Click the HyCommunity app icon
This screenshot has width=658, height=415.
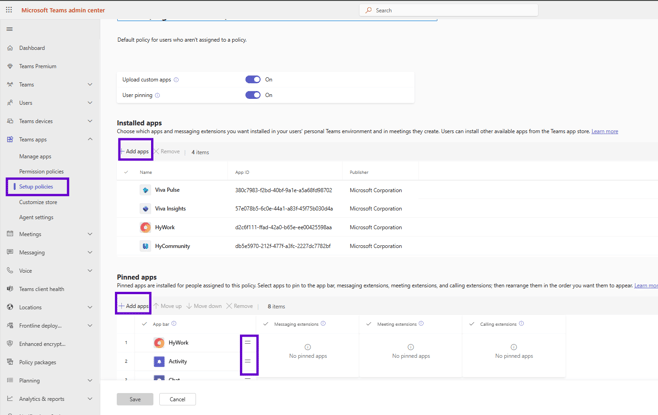click(145, 246)
